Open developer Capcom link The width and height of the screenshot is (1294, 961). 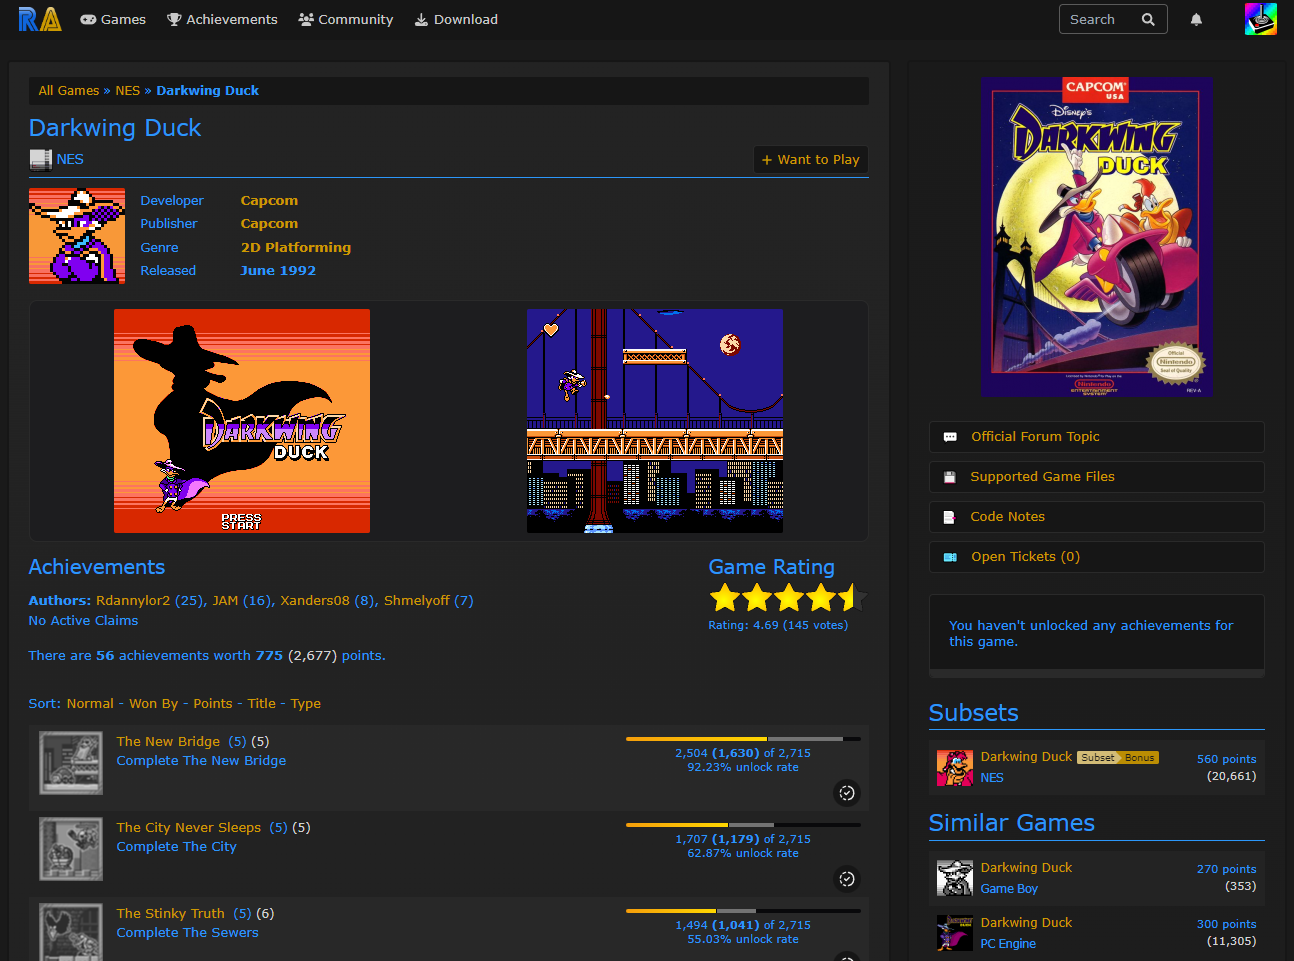tap(269, 200)
